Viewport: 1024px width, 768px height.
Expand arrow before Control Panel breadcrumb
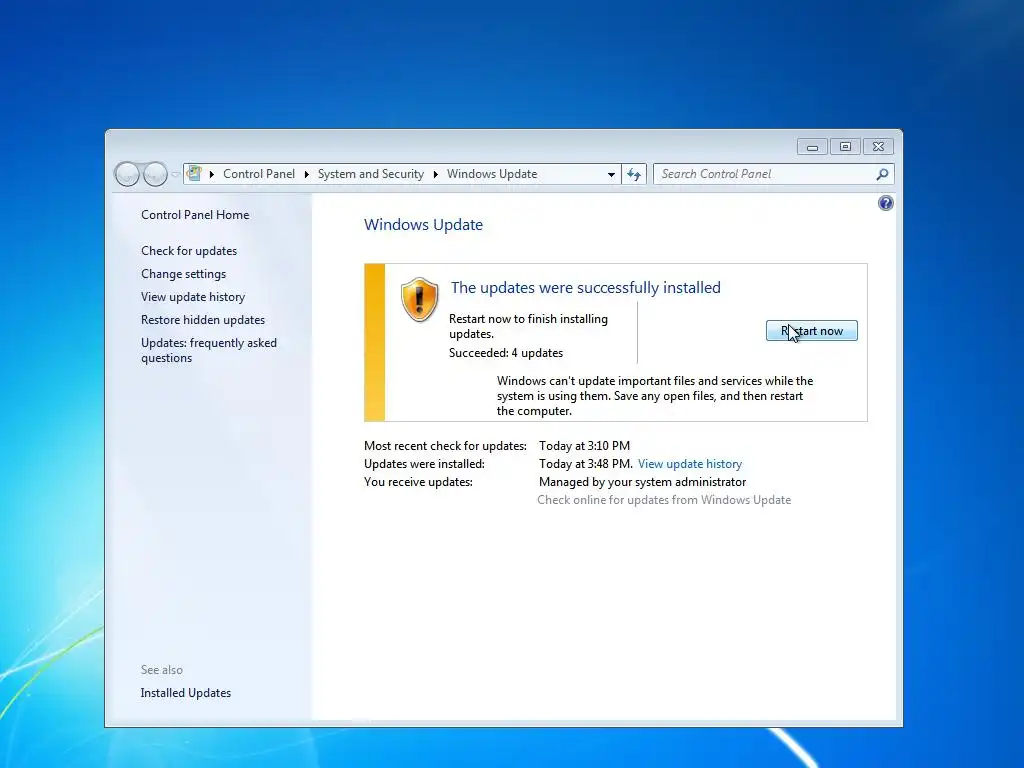click(x=212, y=174)
